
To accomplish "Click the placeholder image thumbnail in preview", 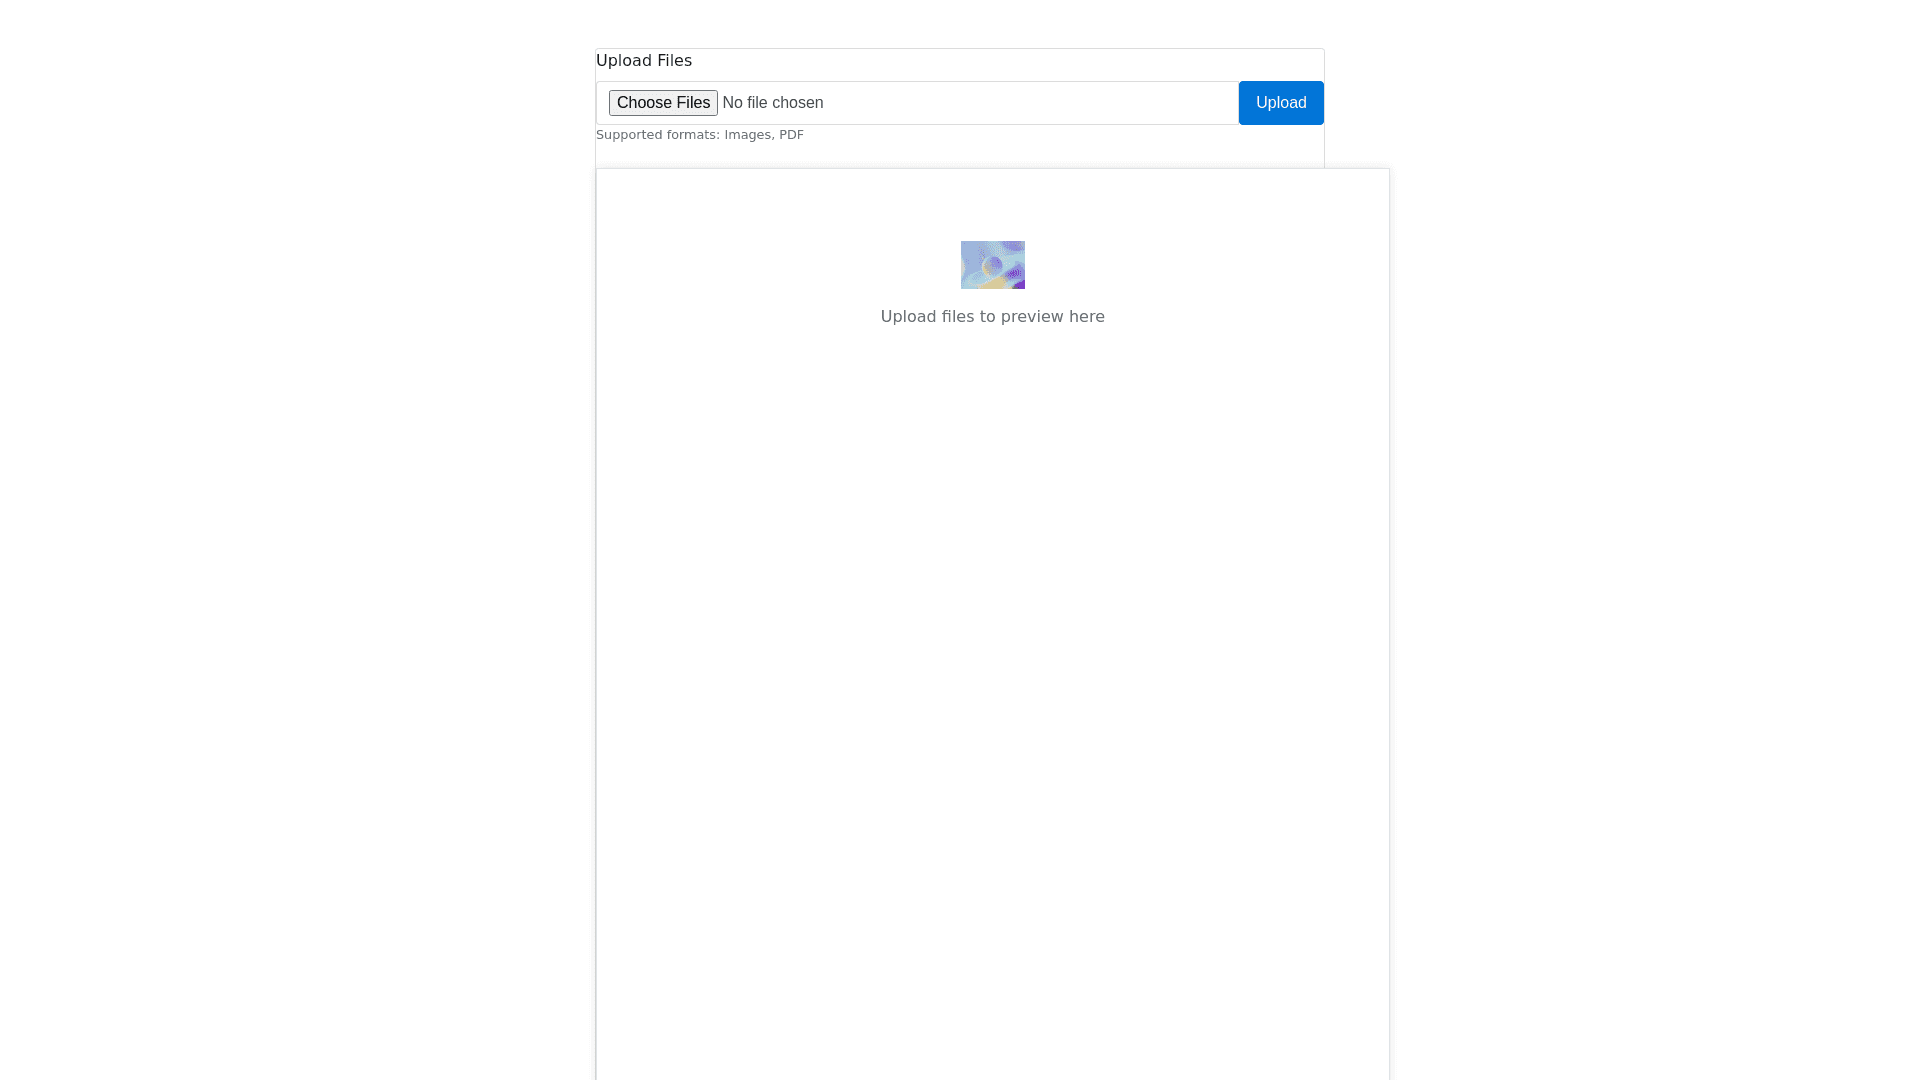I will coord(992,265).
